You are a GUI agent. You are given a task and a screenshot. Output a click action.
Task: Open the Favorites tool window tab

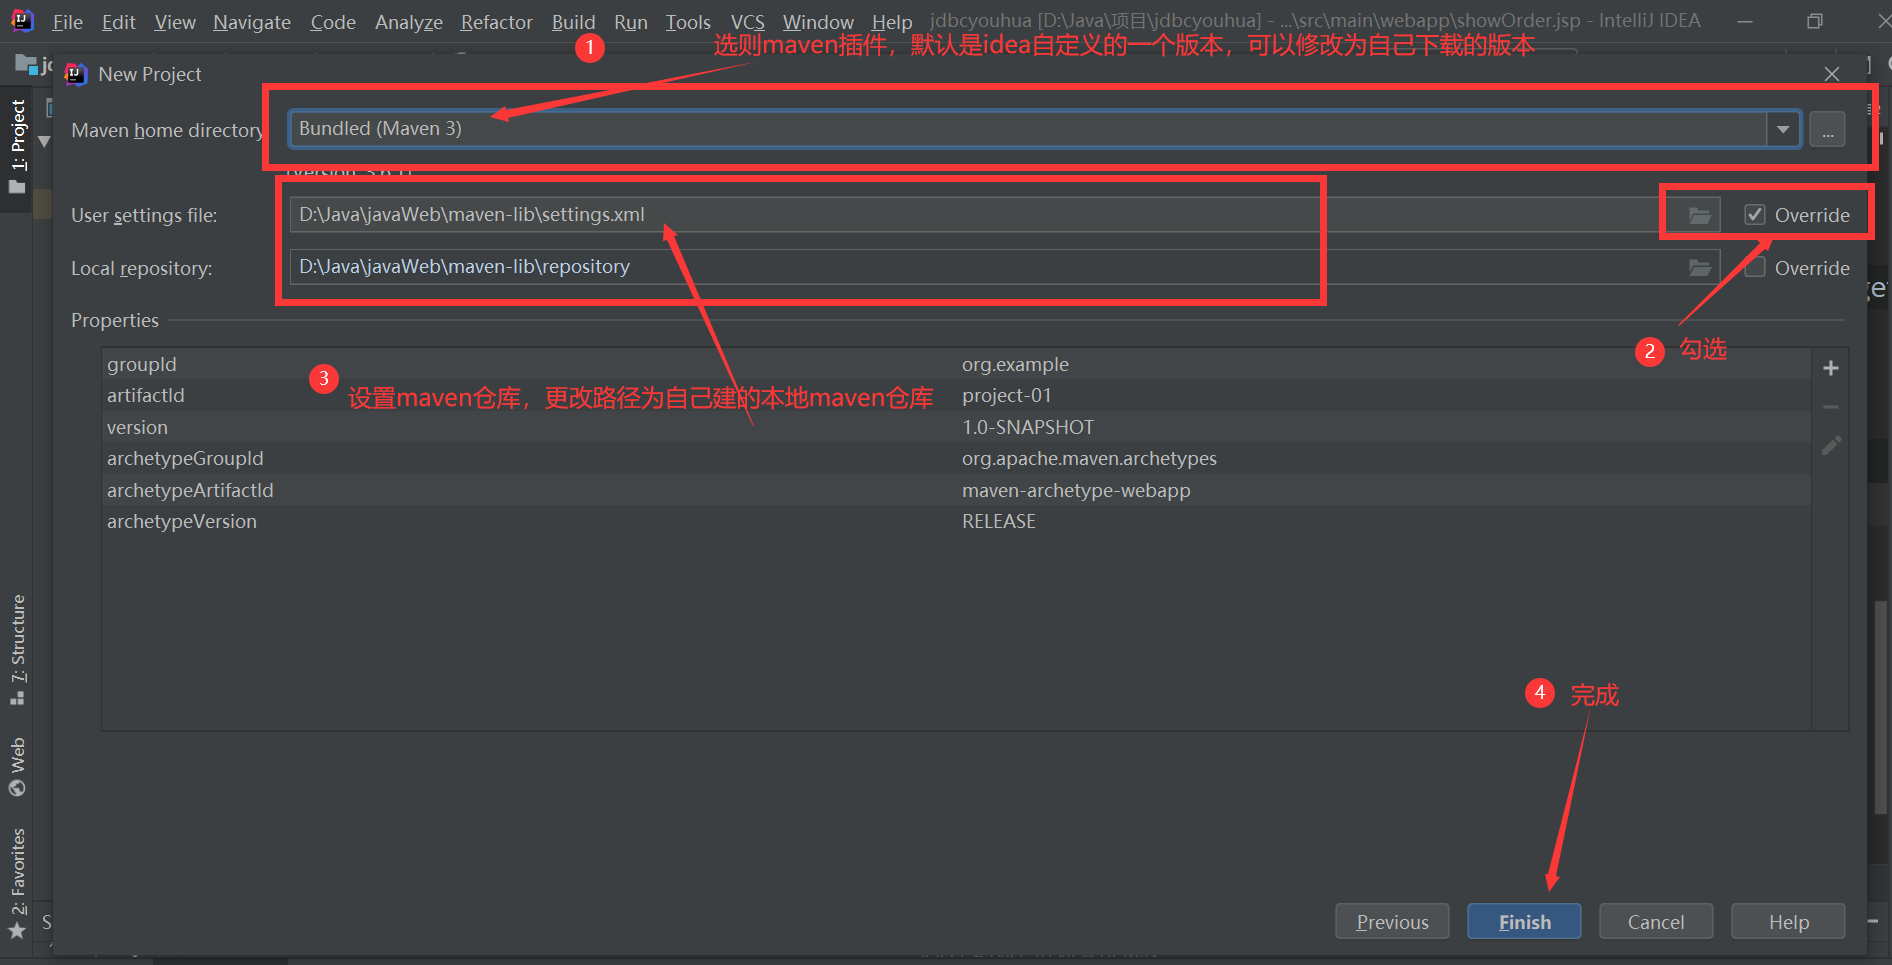(x=18, y=883)
